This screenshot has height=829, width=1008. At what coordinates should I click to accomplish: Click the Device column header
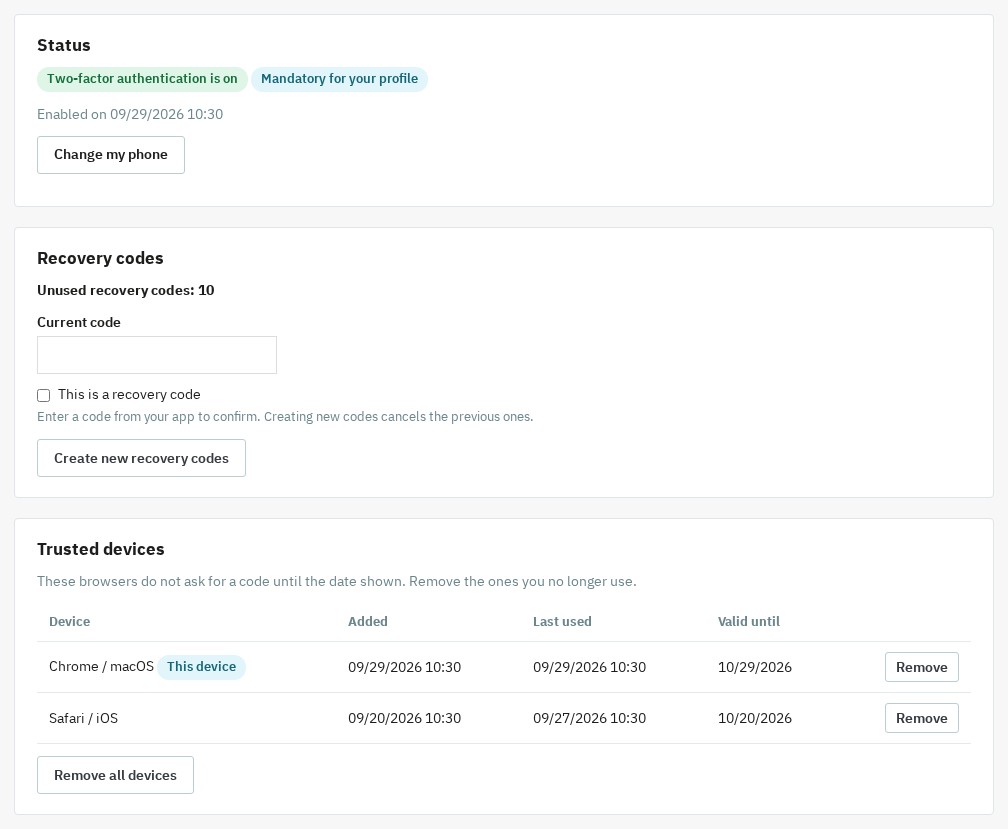[69, 621]
